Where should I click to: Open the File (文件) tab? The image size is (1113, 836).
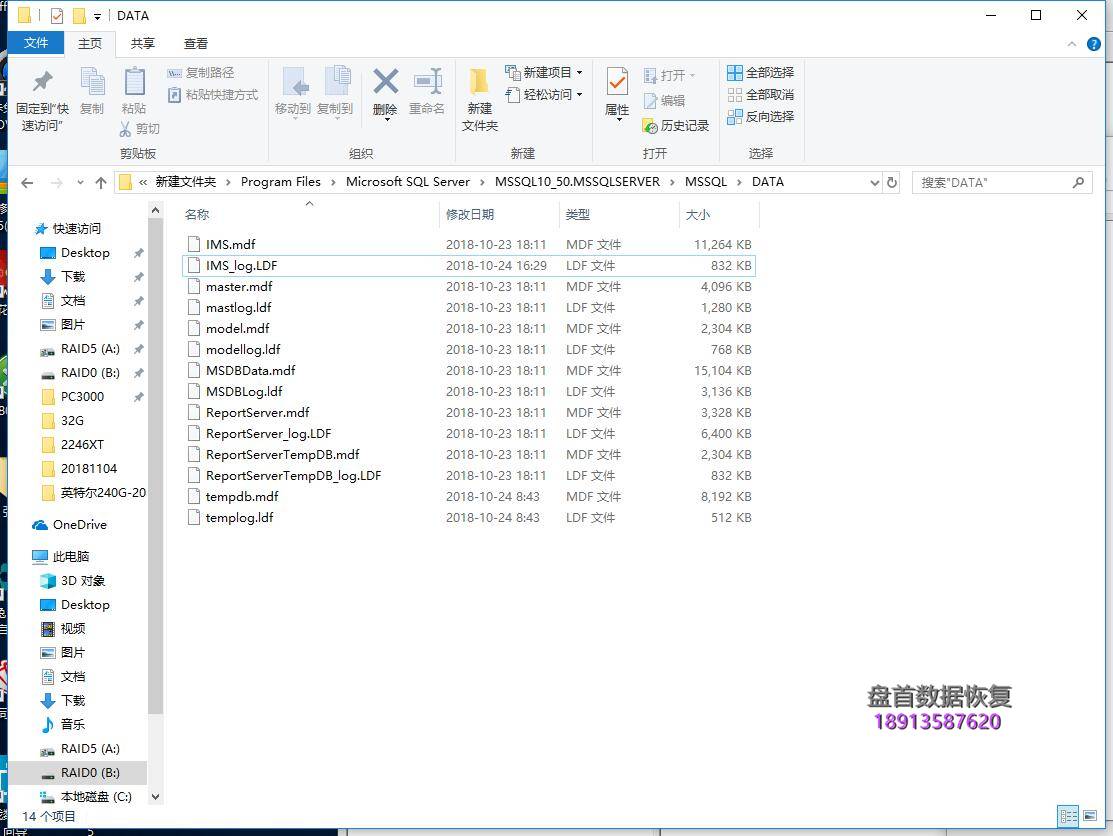click(35, 43)
